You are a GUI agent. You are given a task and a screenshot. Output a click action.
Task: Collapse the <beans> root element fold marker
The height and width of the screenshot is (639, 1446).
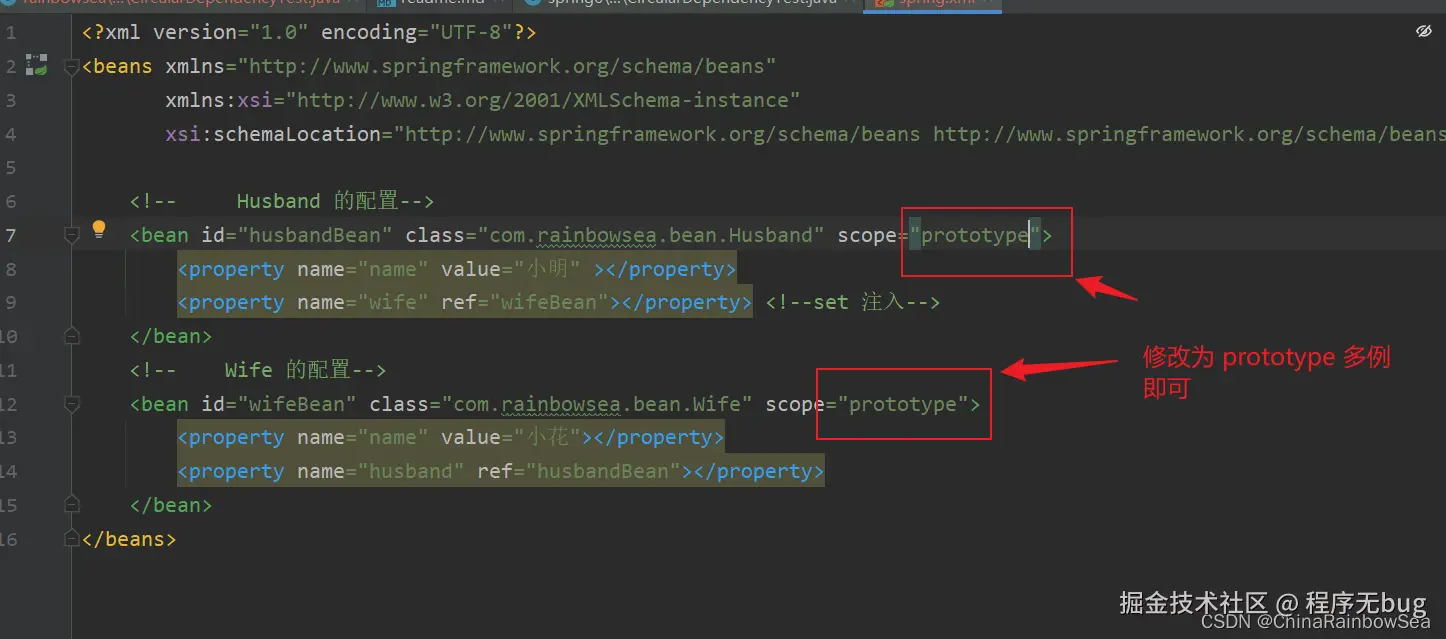click(71, 67)
